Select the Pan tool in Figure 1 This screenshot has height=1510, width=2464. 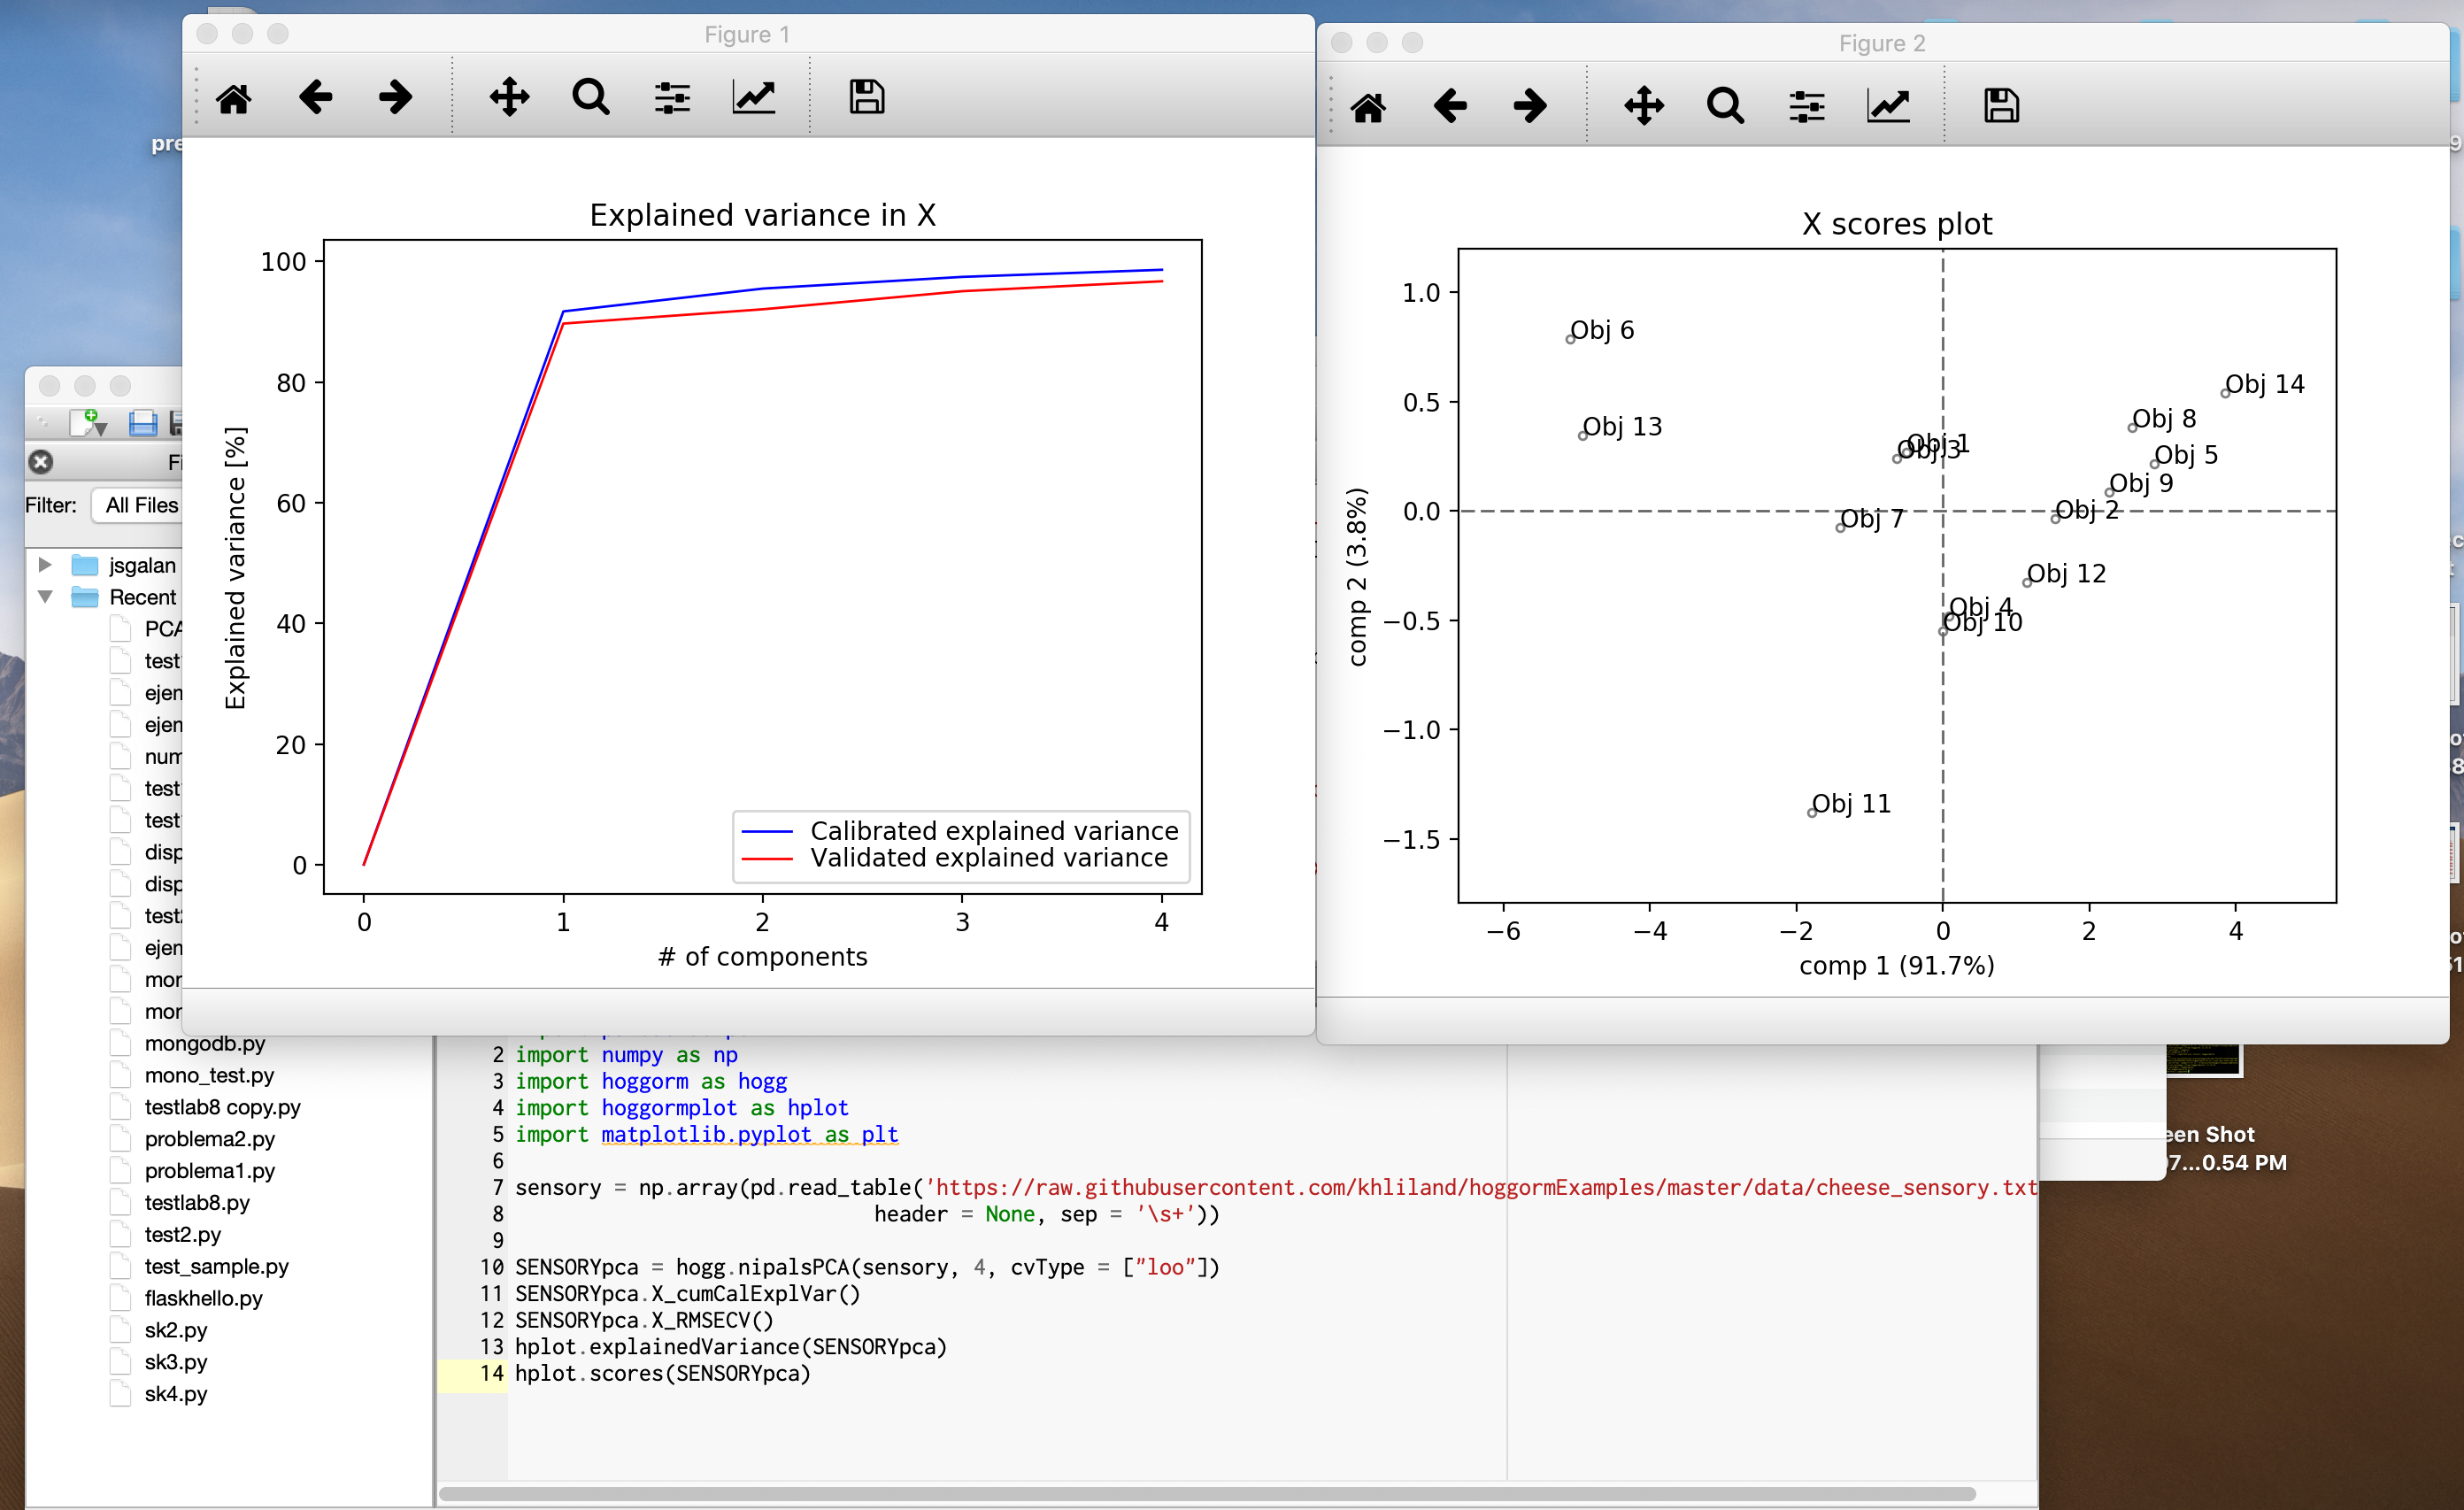pyautogui.click(x=509, y=98)
